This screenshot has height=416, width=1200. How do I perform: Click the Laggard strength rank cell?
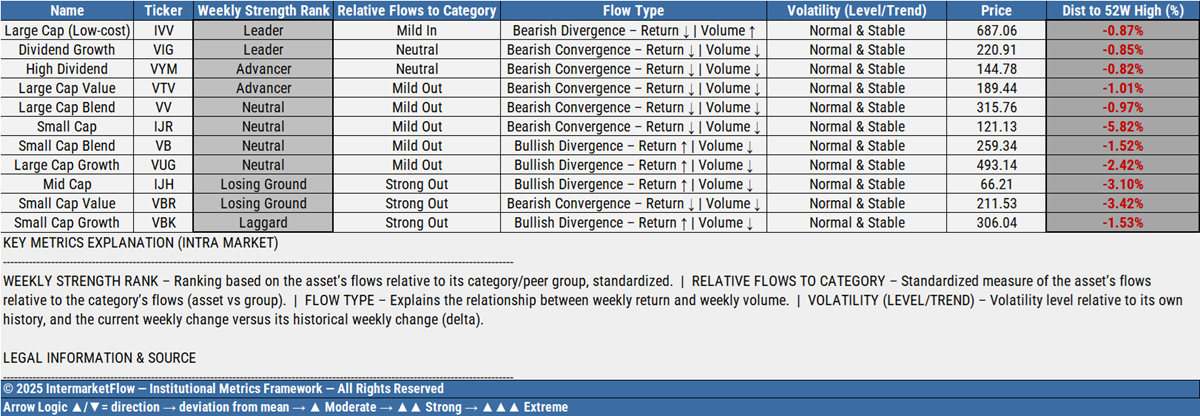tap(263, 222)
